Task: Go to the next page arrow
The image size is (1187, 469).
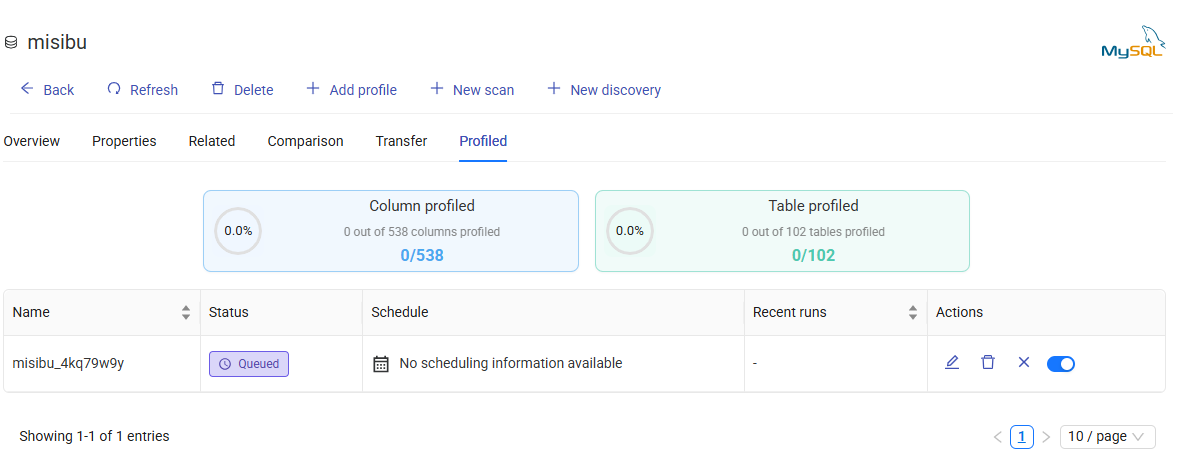Action: click(x=1046, y=437)
